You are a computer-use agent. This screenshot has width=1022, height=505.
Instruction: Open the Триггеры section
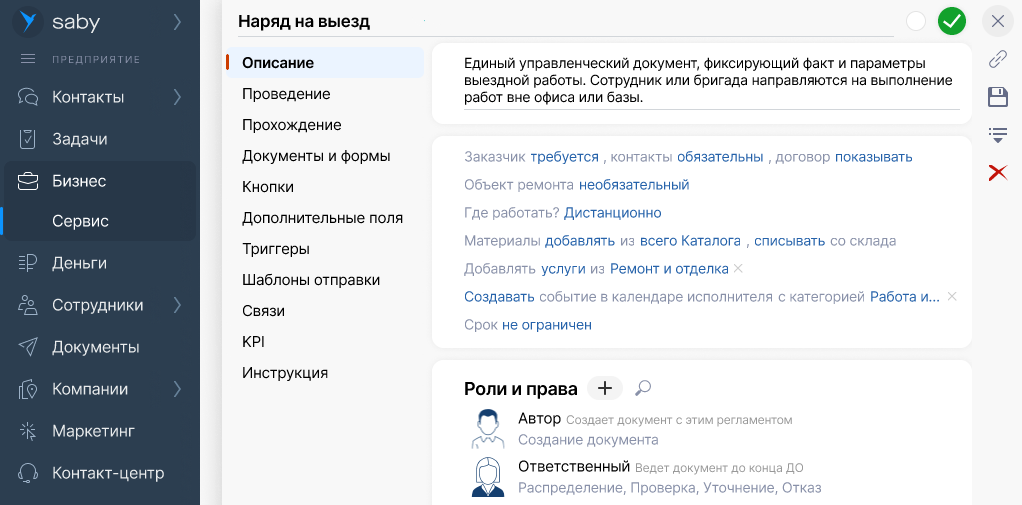point(276,249)
